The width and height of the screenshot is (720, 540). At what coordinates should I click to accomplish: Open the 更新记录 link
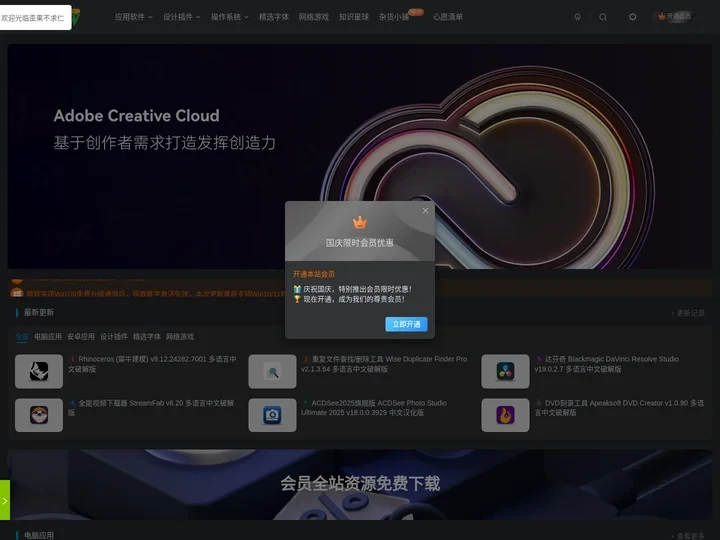[688, 313]
